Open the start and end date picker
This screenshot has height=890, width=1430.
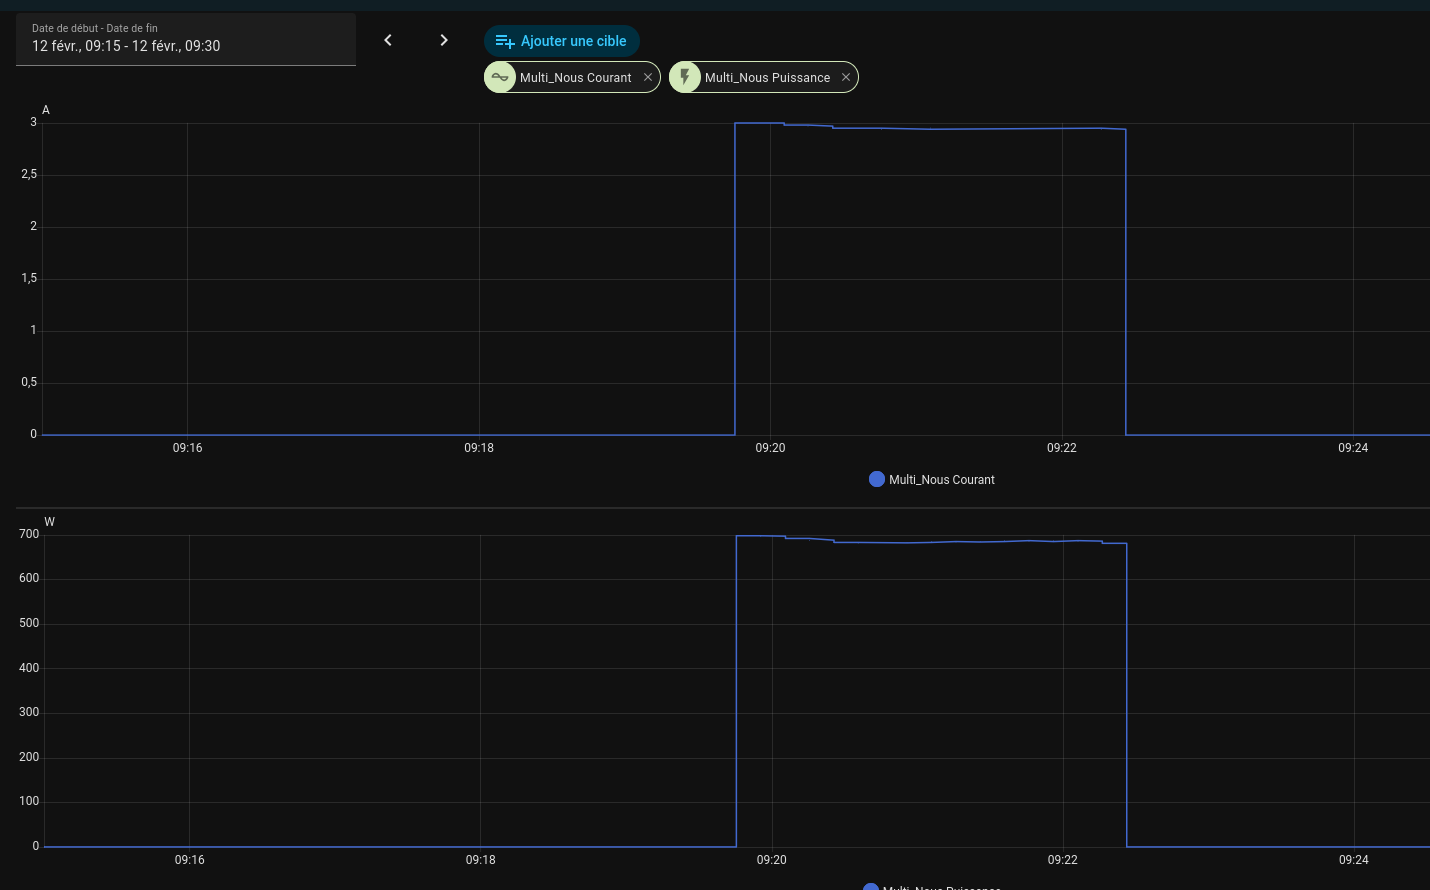(x=185, y=40)
